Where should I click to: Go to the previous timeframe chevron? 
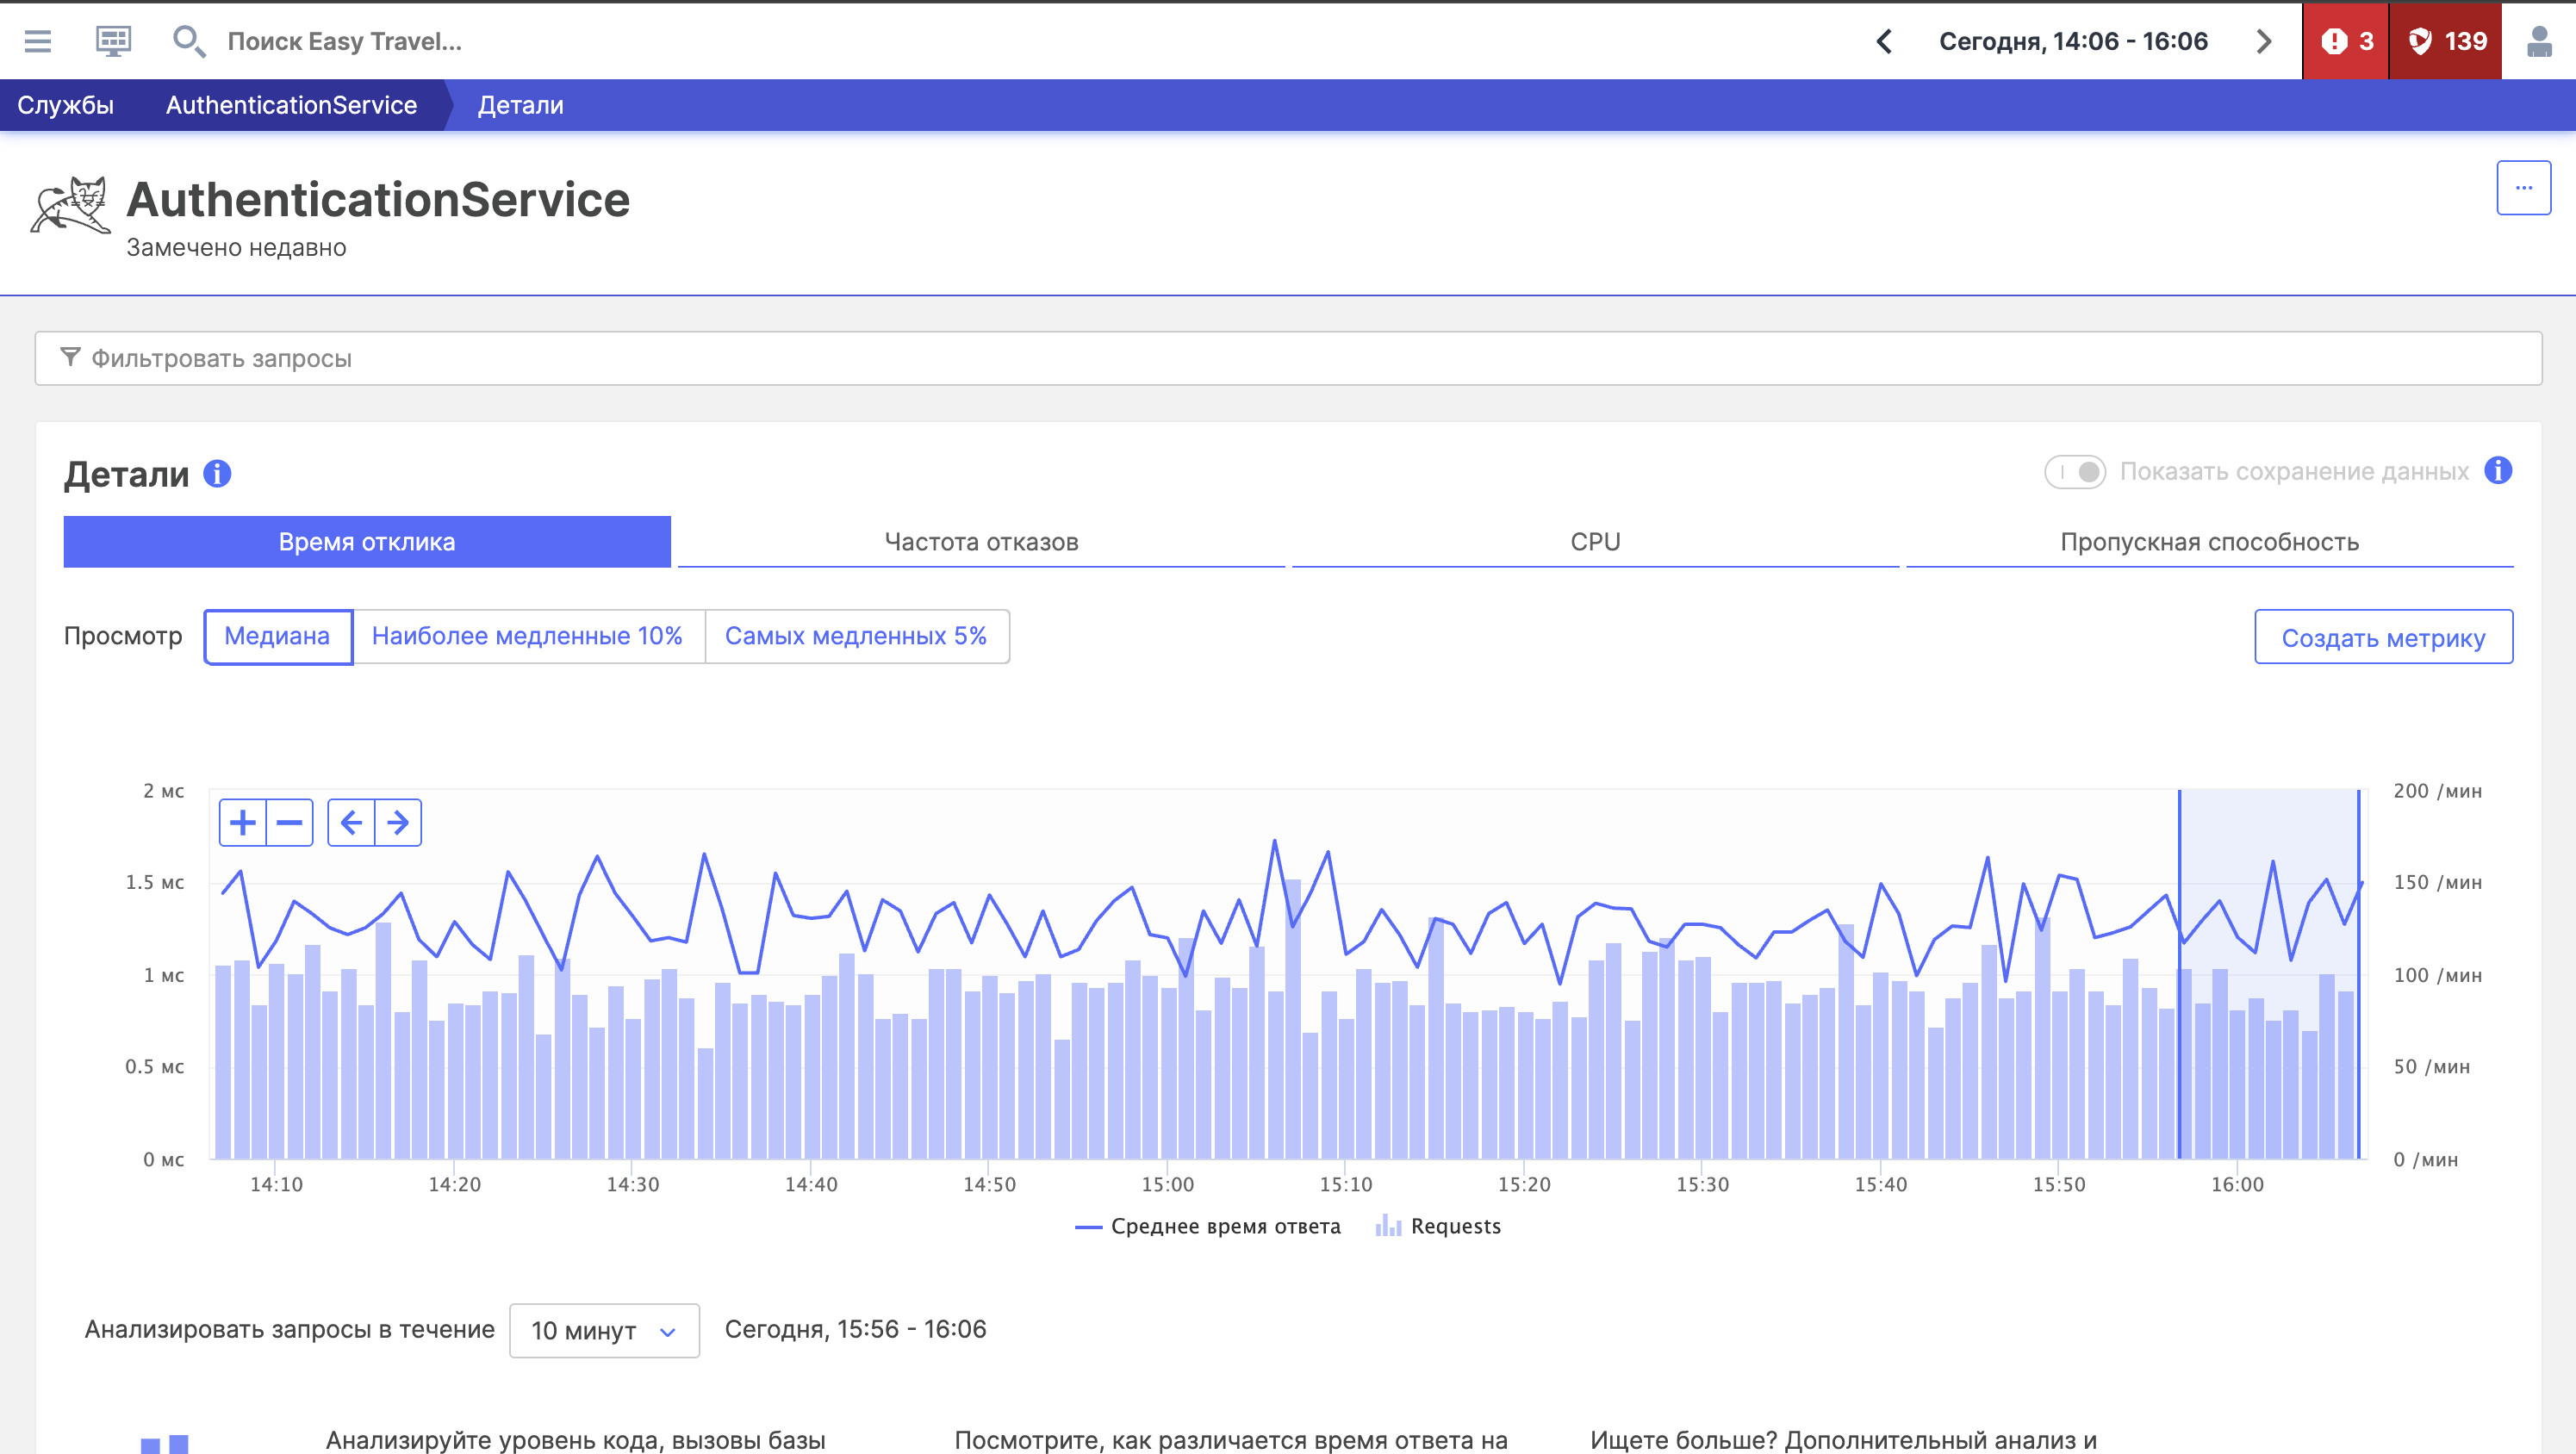pos(1884,41)
